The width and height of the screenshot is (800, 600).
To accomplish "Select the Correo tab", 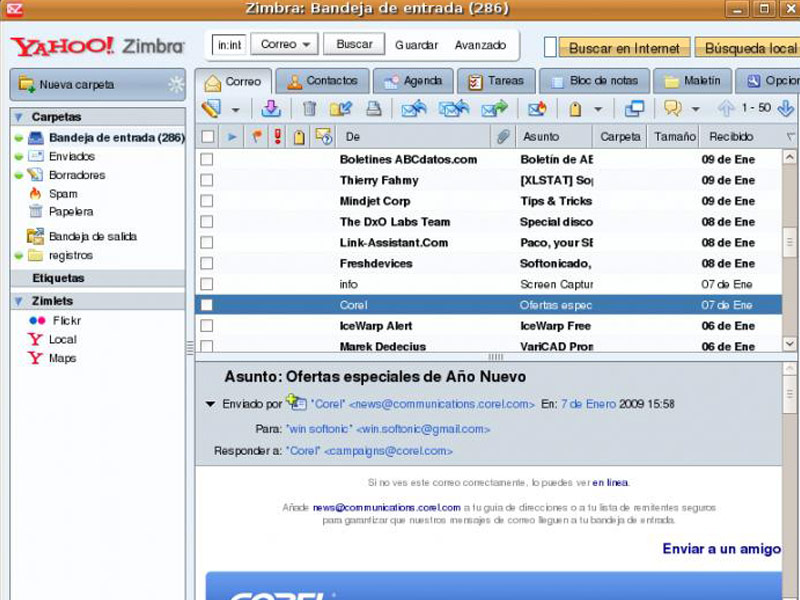I will 234,82.
